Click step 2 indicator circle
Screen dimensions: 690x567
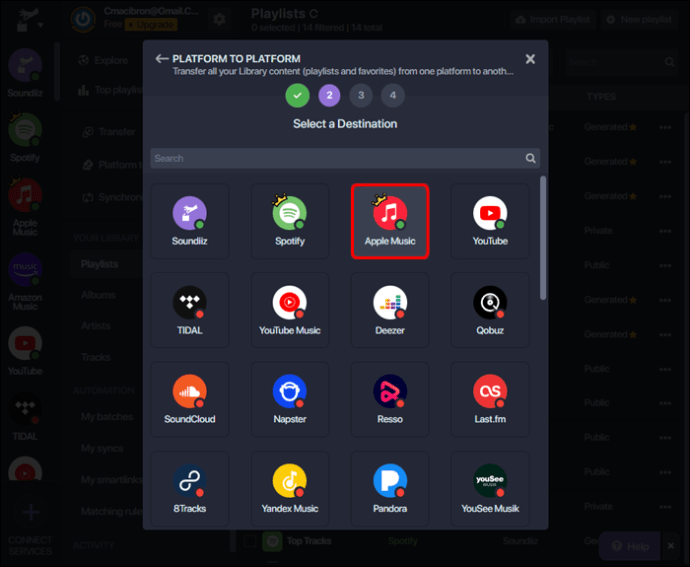click(329, 95)
